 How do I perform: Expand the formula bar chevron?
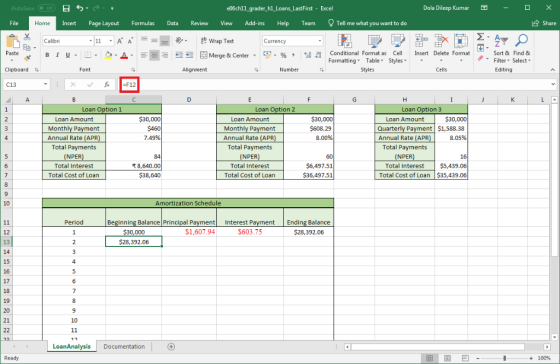pos(553,85)
